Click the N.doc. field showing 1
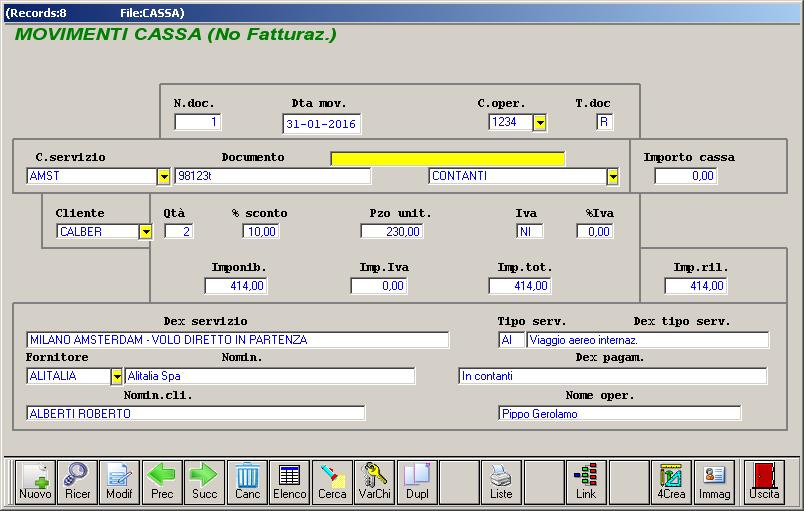Screen dimensions: 804x511 pyautogui.click(x=198, y=122)
